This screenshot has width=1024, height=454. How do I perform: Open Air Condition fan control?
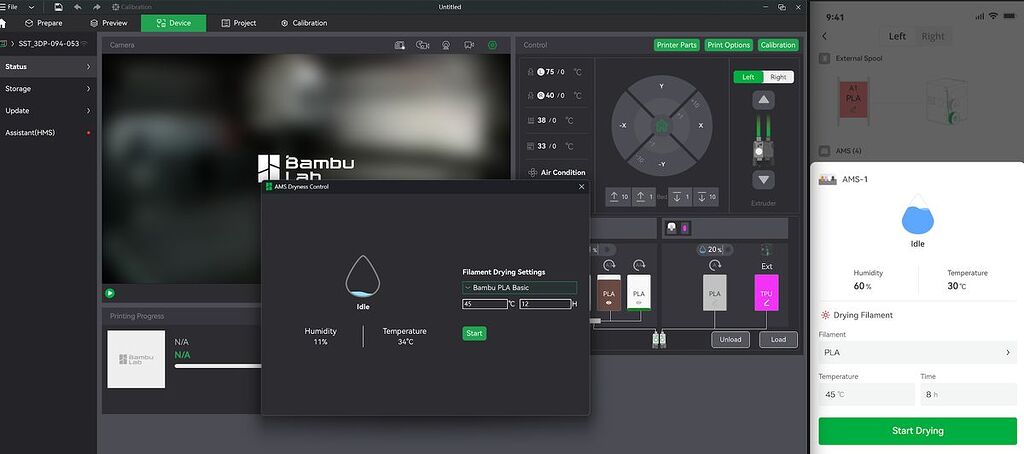coord(556,172)
